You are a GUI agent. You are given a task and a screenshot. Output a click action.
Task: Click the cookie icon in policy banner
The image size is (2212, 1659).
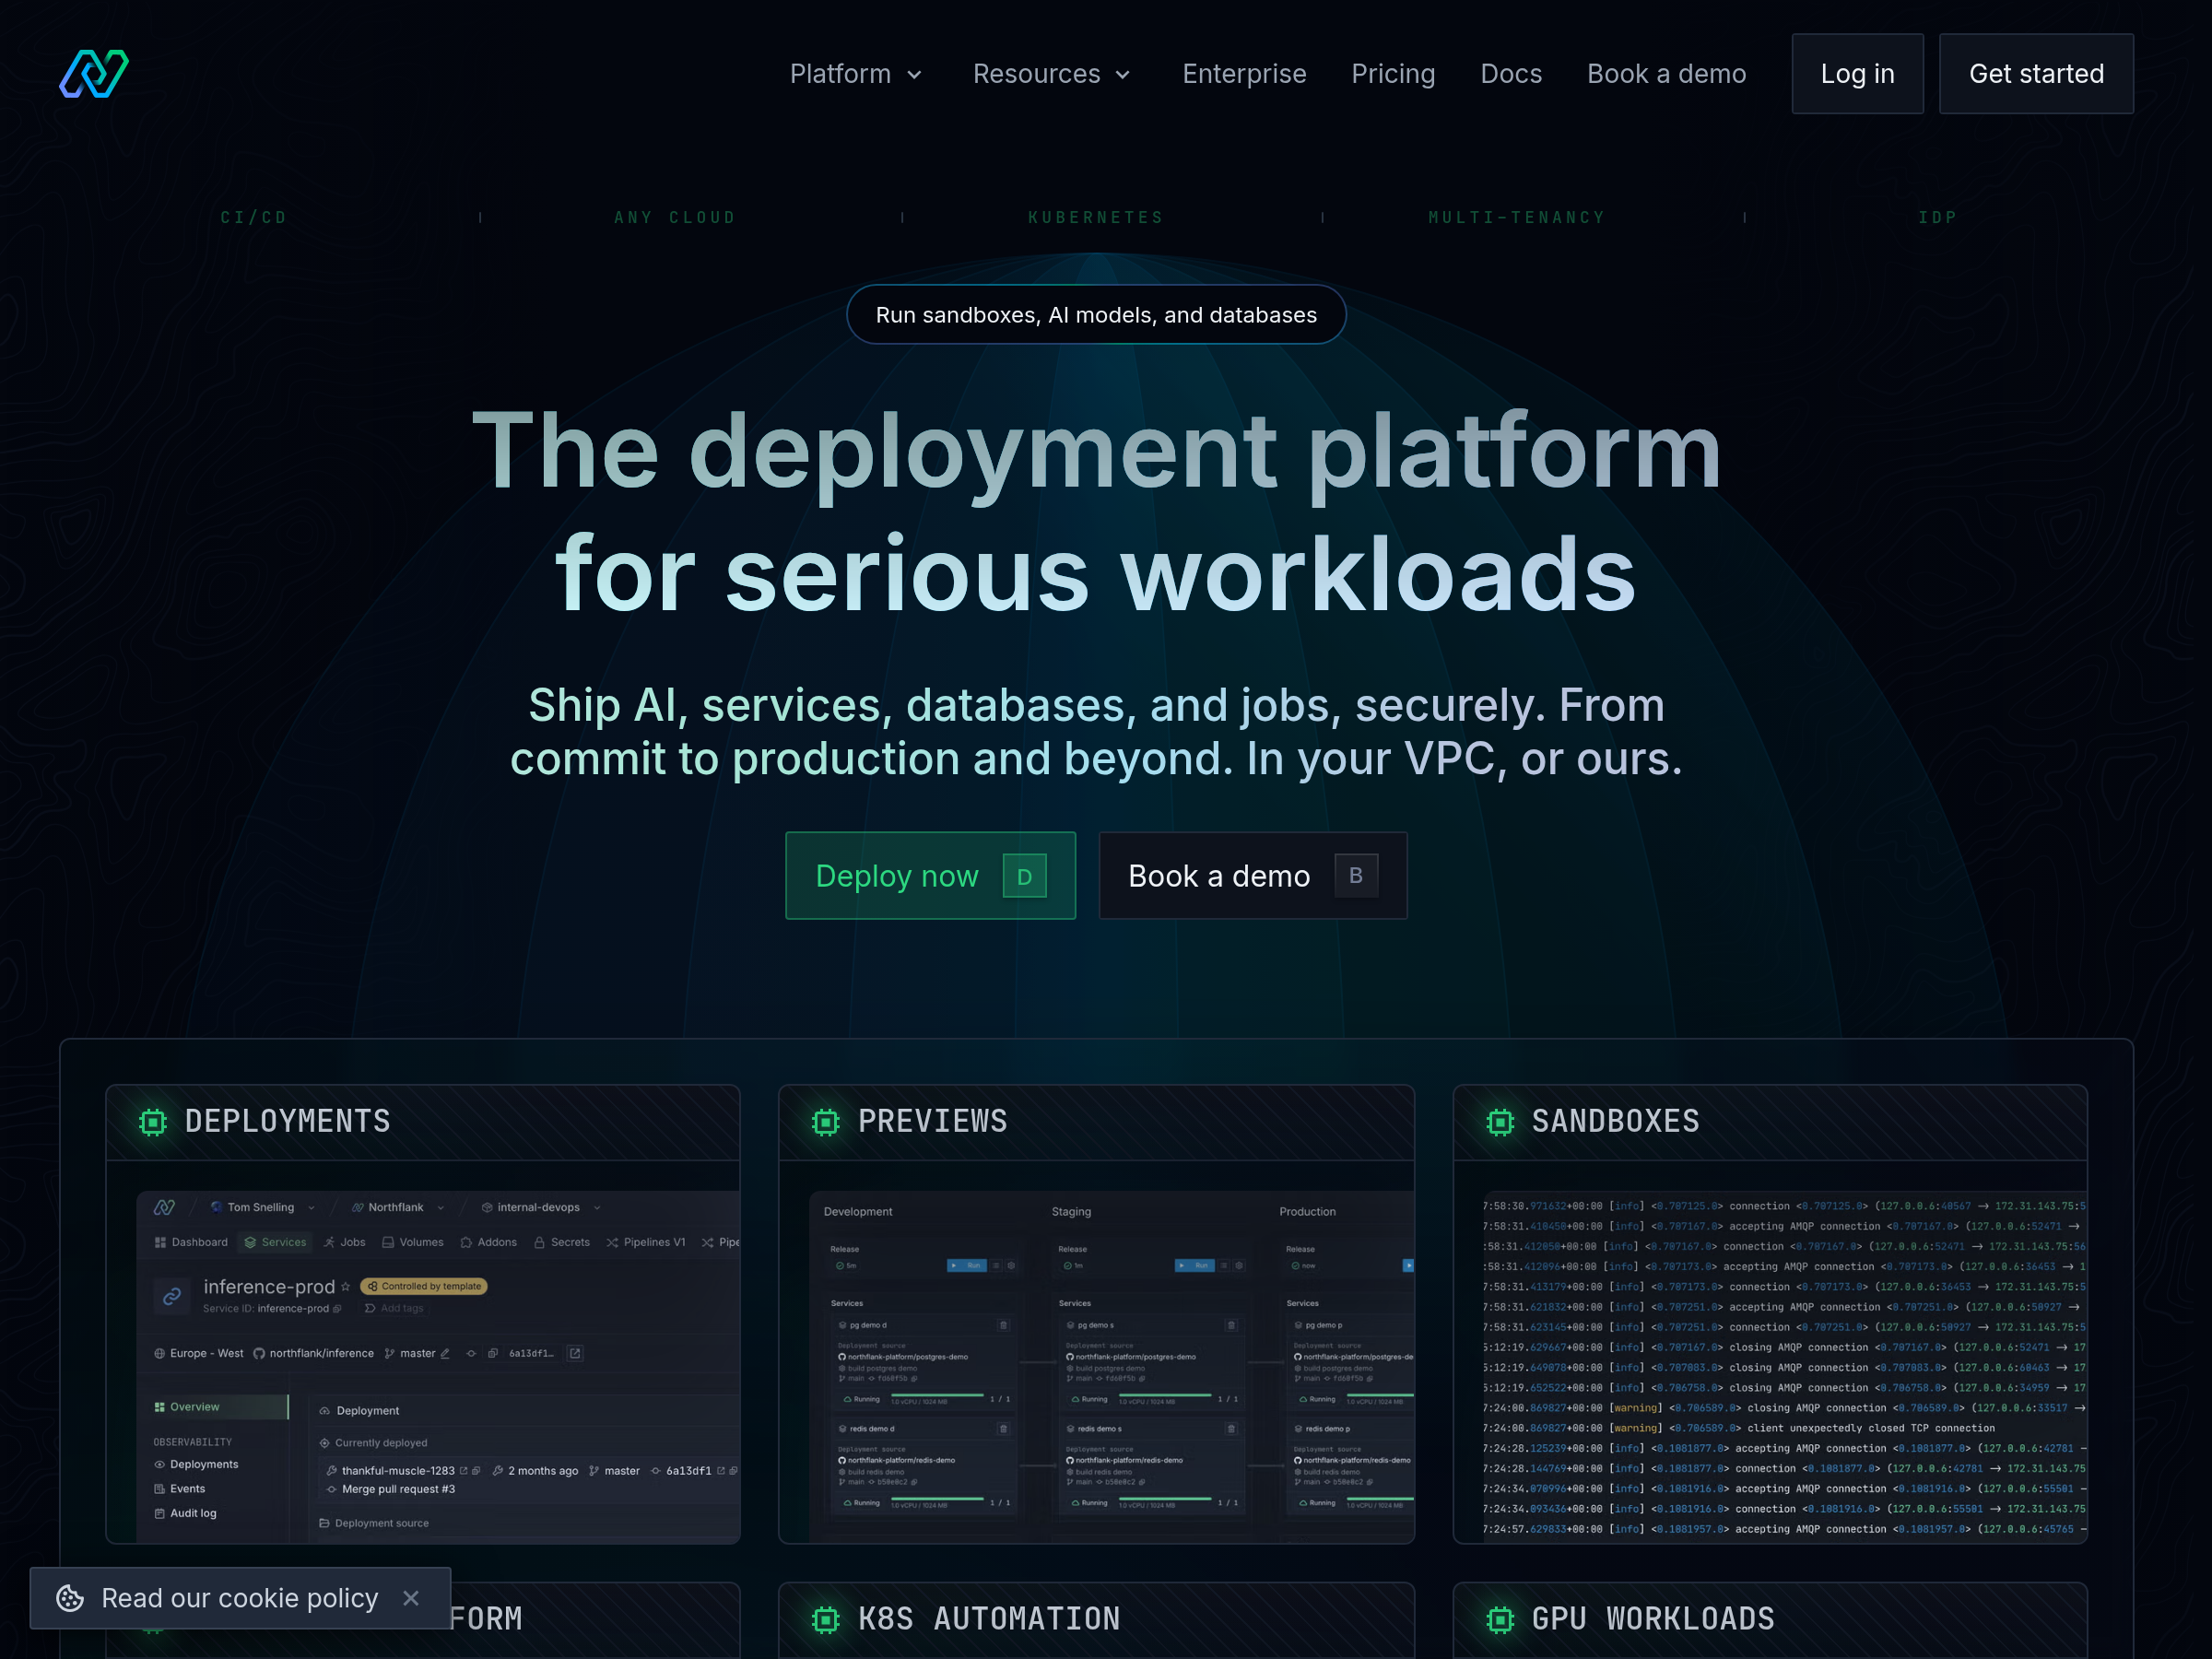click(x=70, y=1598)
